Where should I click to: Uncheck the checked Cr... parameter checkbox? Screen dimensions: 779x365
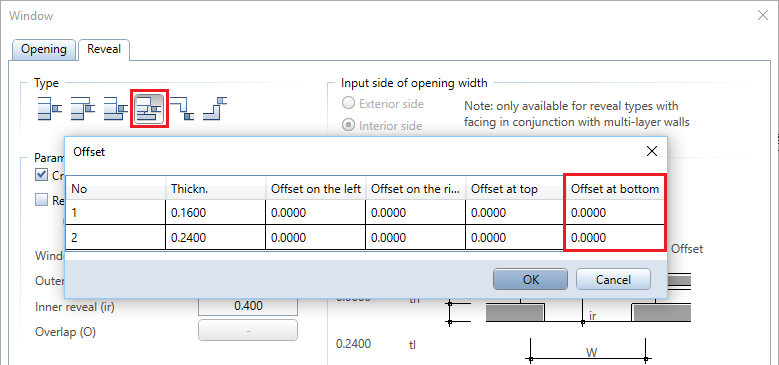click(x=42, y=175)
